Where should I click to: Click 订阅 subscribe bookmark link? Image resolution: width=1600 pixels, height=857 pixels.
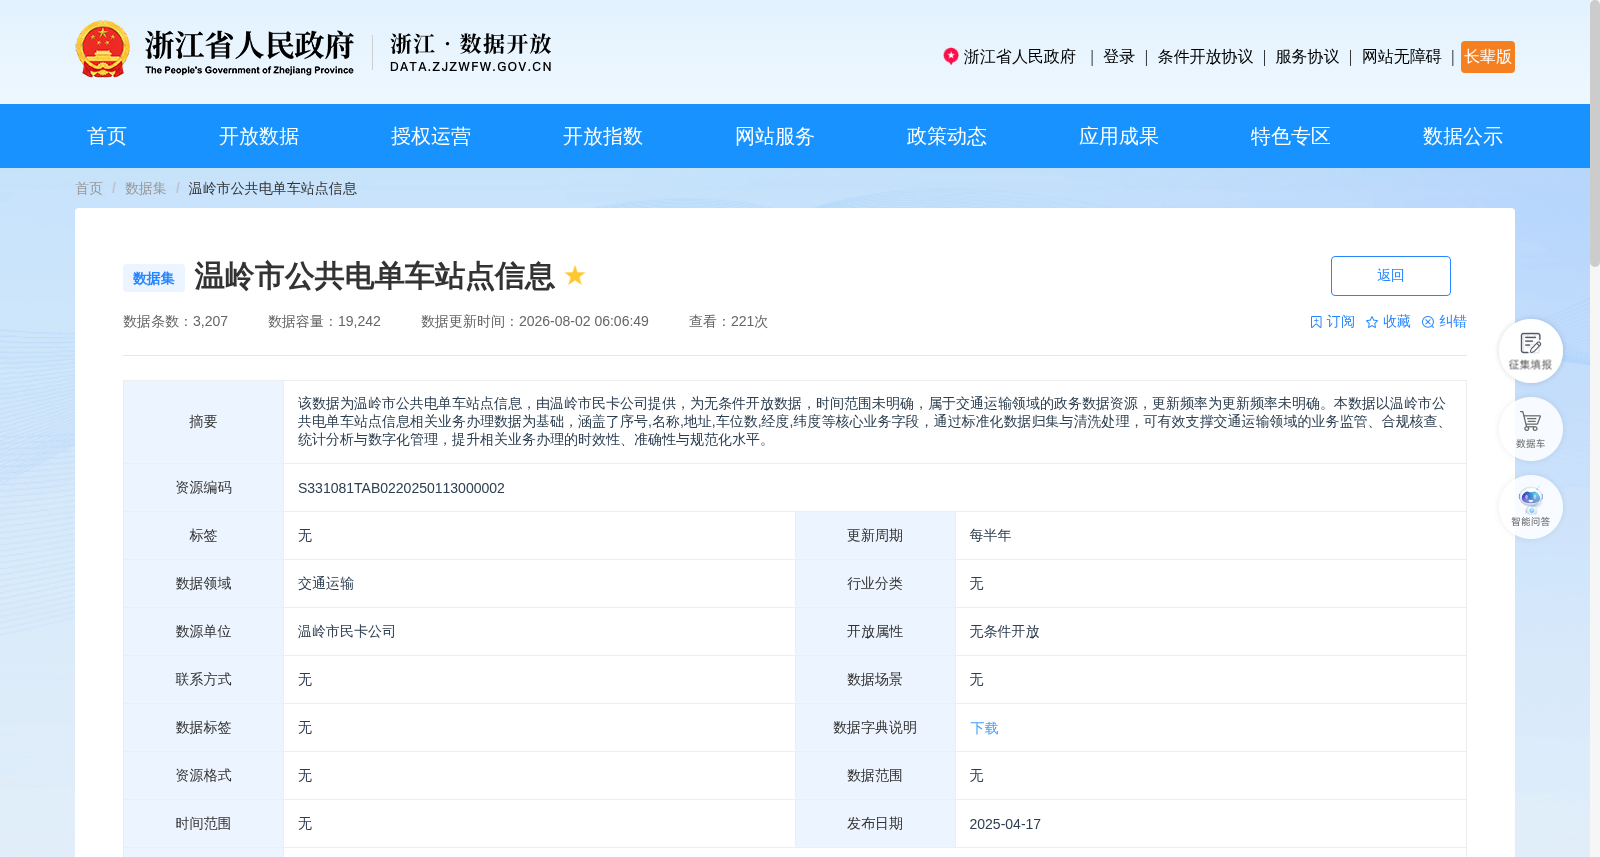click(1332, 322)
